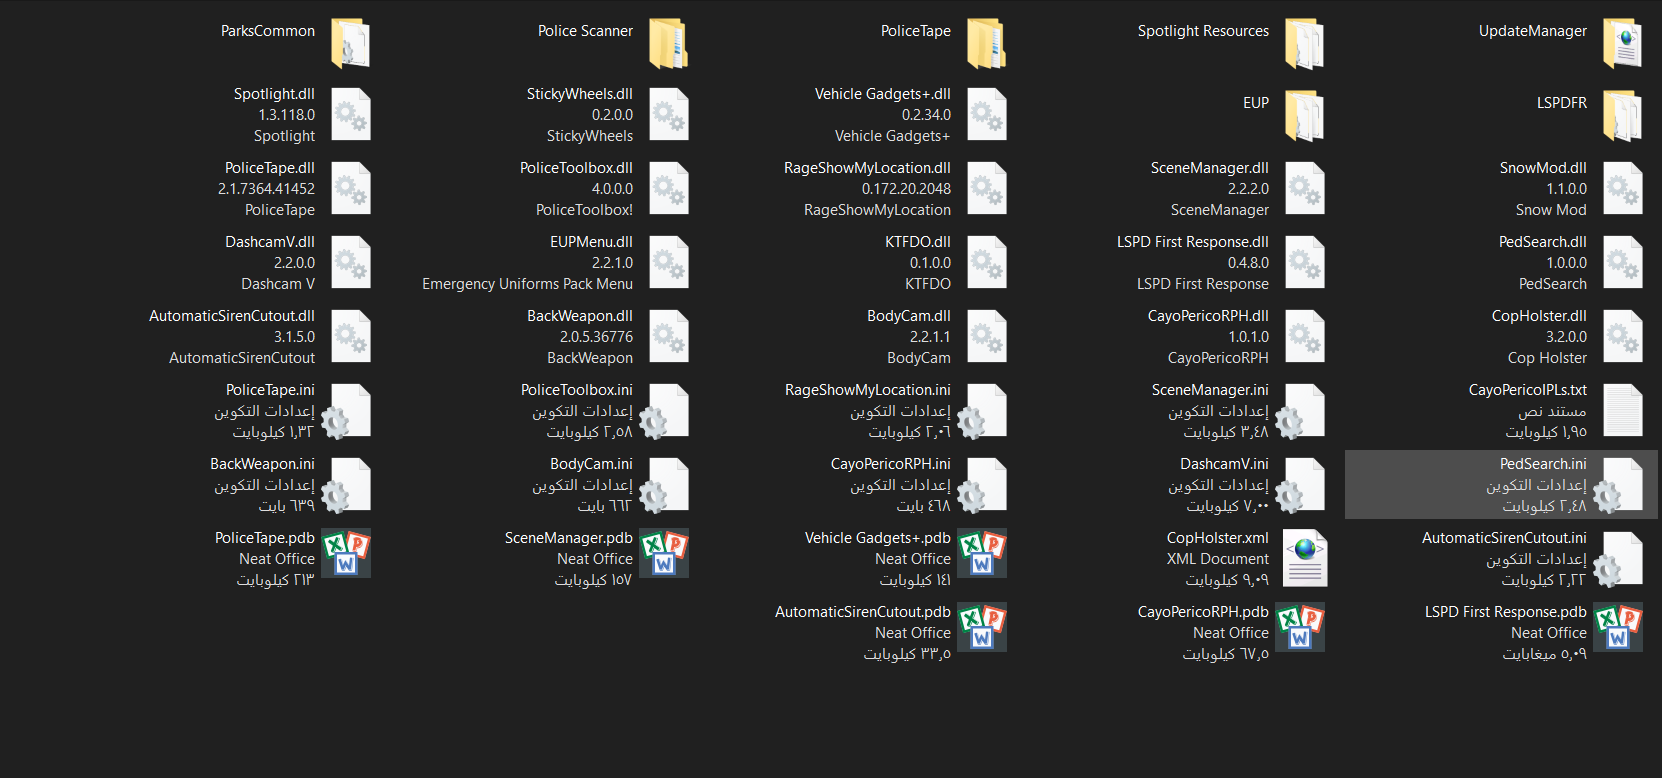Screen dimensions: 1662x778
Task: Select the PoliceToolbox.ini settings file icon
Action: pos(665,411)
